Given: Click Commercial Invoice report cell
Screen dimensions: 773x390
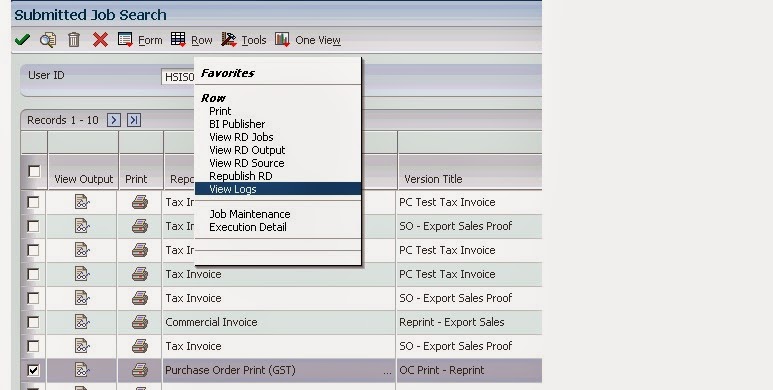Looking at the screenshot, I should [279, 322].
